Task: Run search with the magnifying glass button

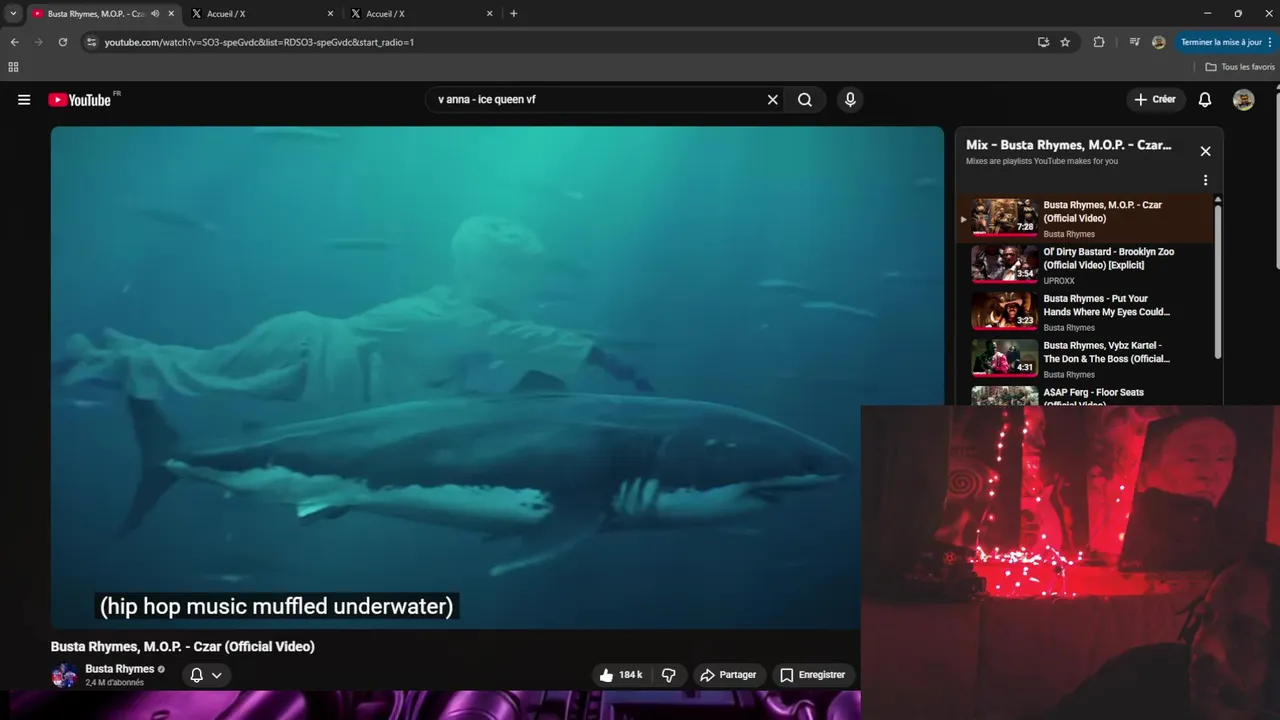Action: click(x=805, y=100)
